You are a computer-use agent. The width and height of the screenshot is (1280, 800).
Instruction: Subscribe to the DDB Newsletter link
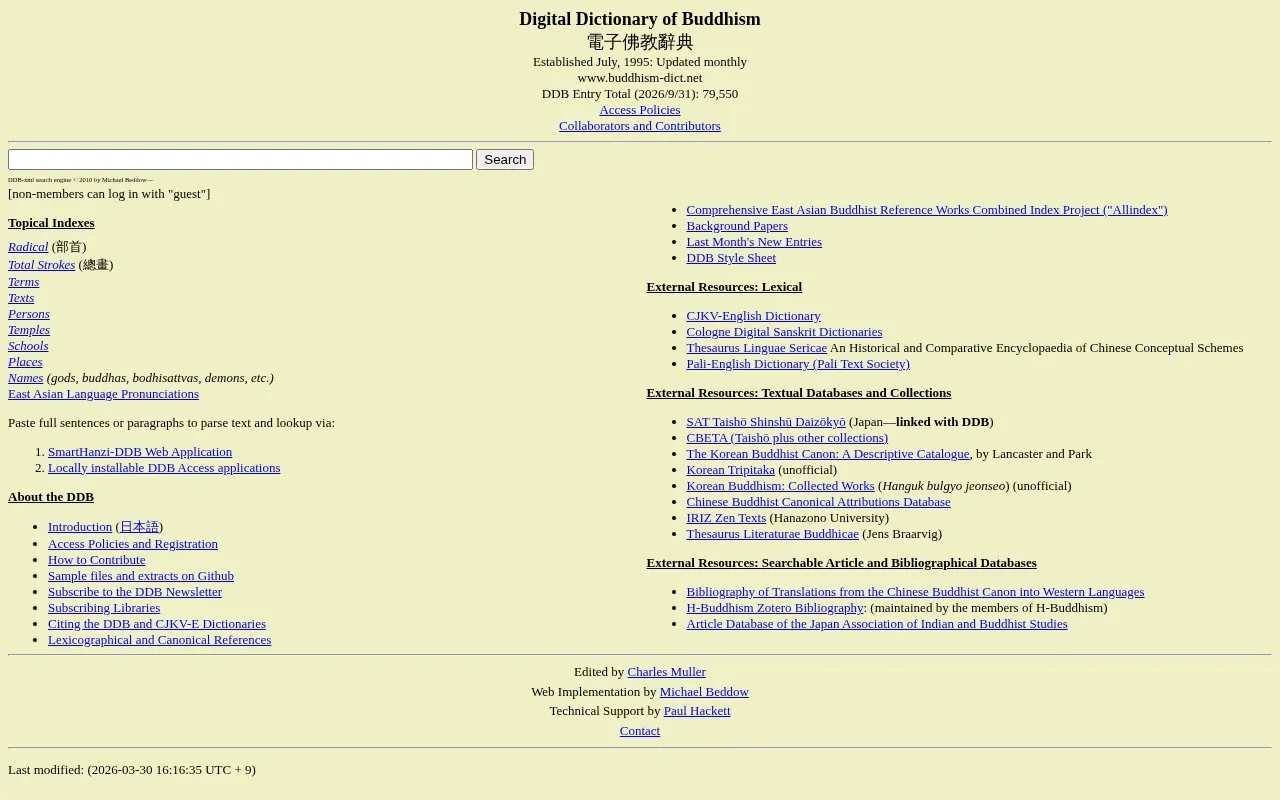click(135, 592)
